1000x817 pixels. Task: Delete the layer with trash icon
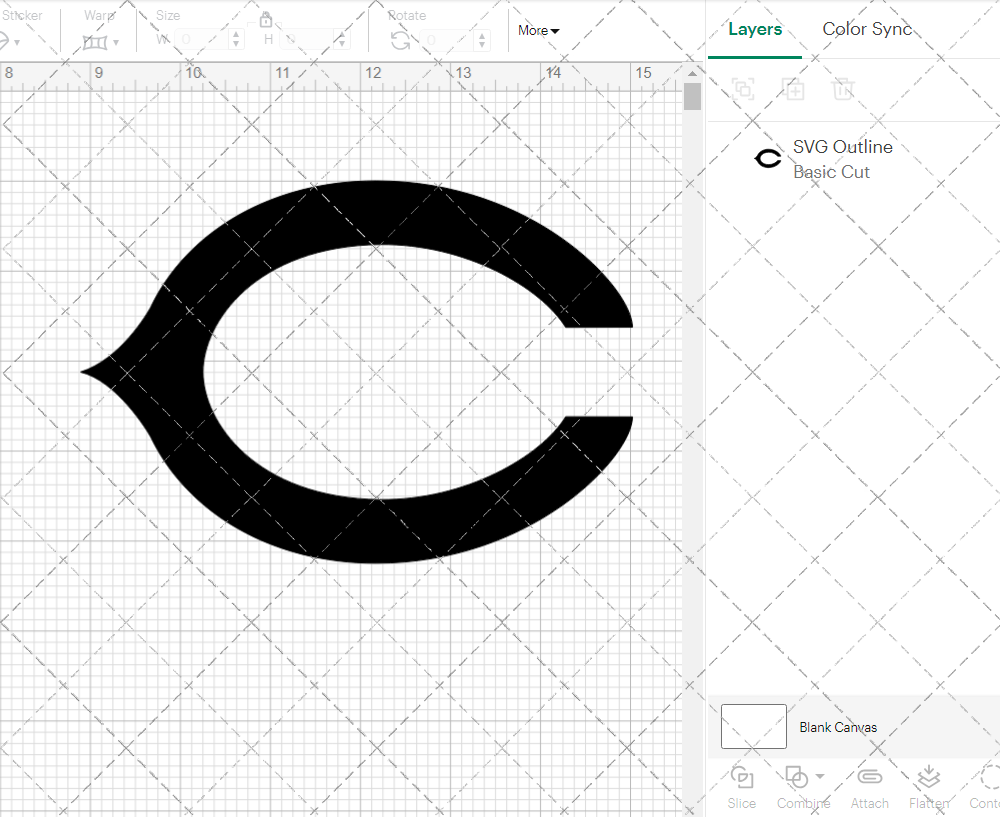click(843, 89)
